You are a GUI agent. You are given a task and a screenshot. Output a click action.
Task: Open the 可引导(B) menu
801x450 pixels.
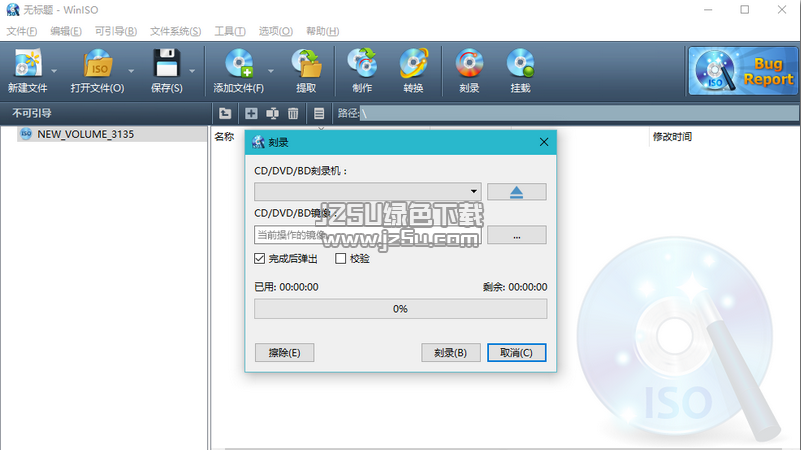(116, 31)
